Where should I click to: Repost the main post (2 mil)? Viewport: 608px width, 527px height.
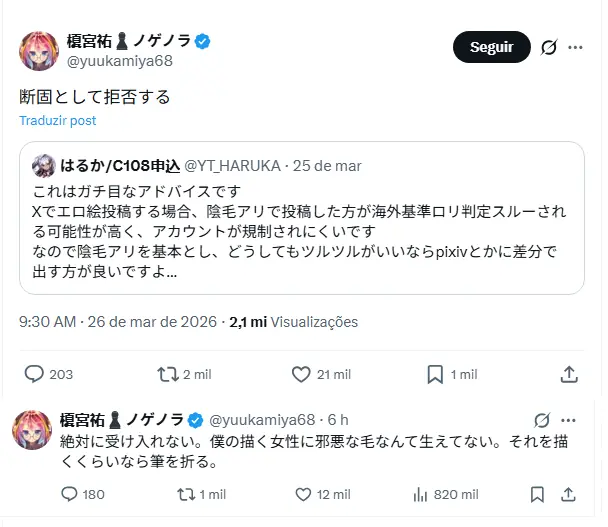tap(169, 374)
